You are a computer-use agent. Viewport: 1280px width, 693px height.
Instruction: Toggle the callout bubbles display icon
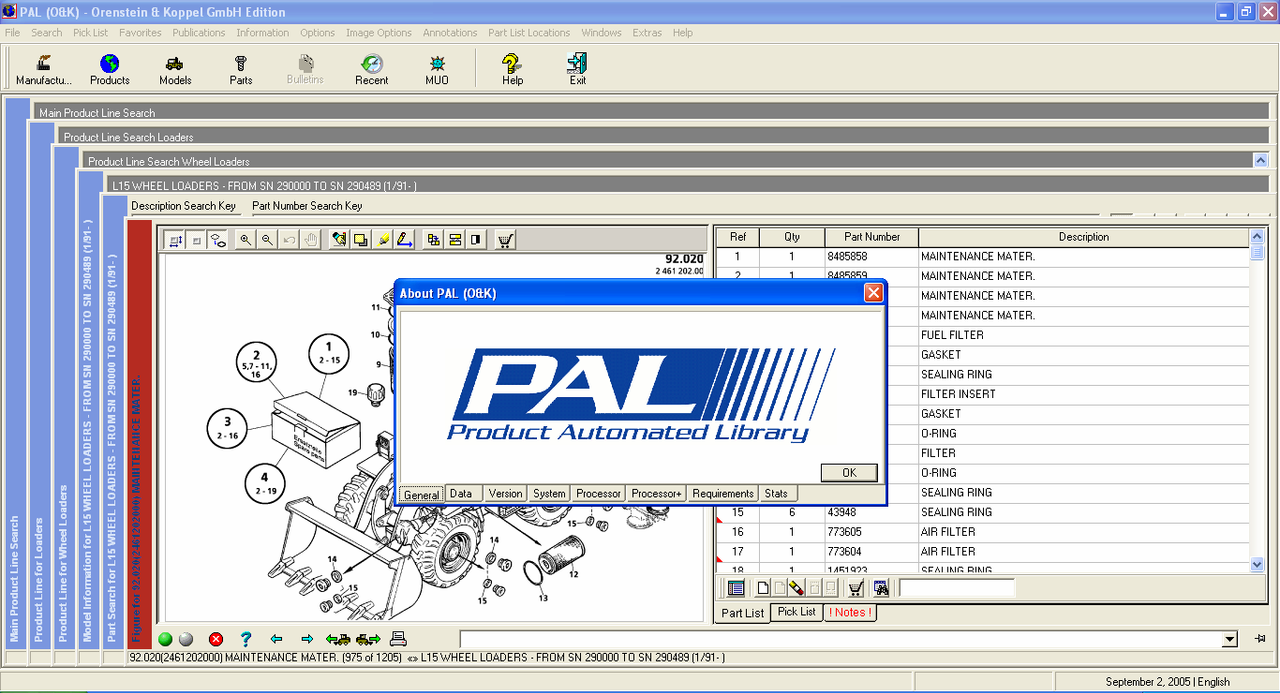(x=218, y=240)
